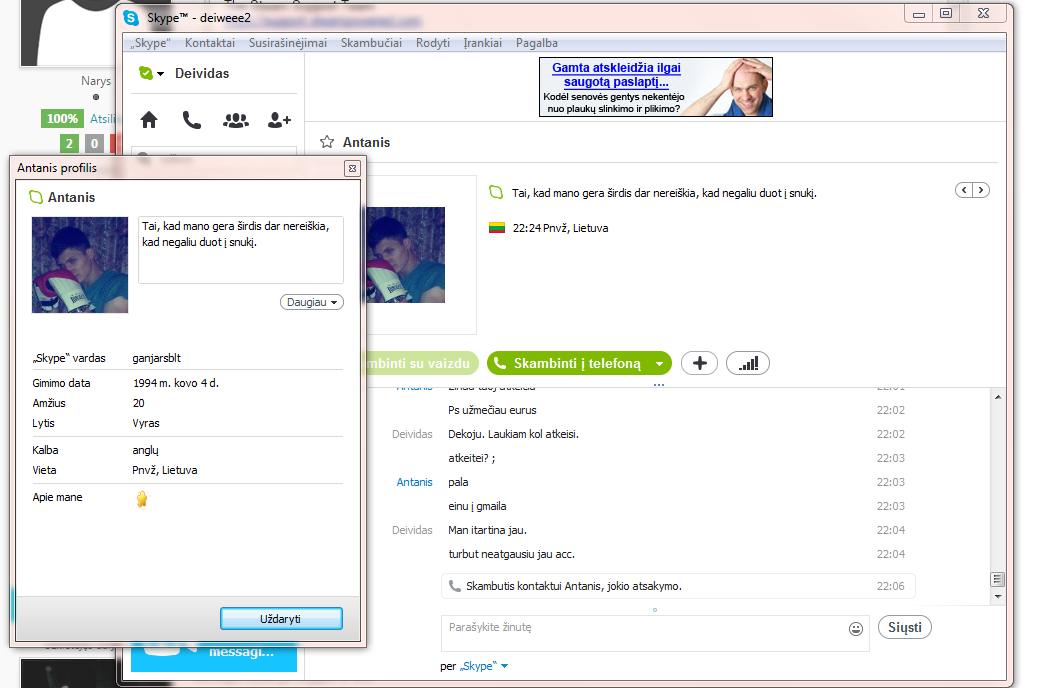Go to next header item arrow
1040x688 pixels.
pos(981,190)
